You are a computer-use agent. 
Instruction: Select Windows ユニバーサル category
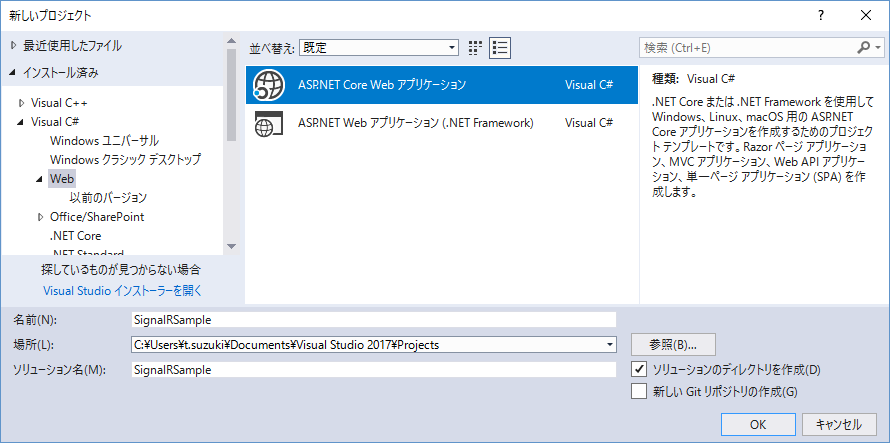[x=104, y=141]
